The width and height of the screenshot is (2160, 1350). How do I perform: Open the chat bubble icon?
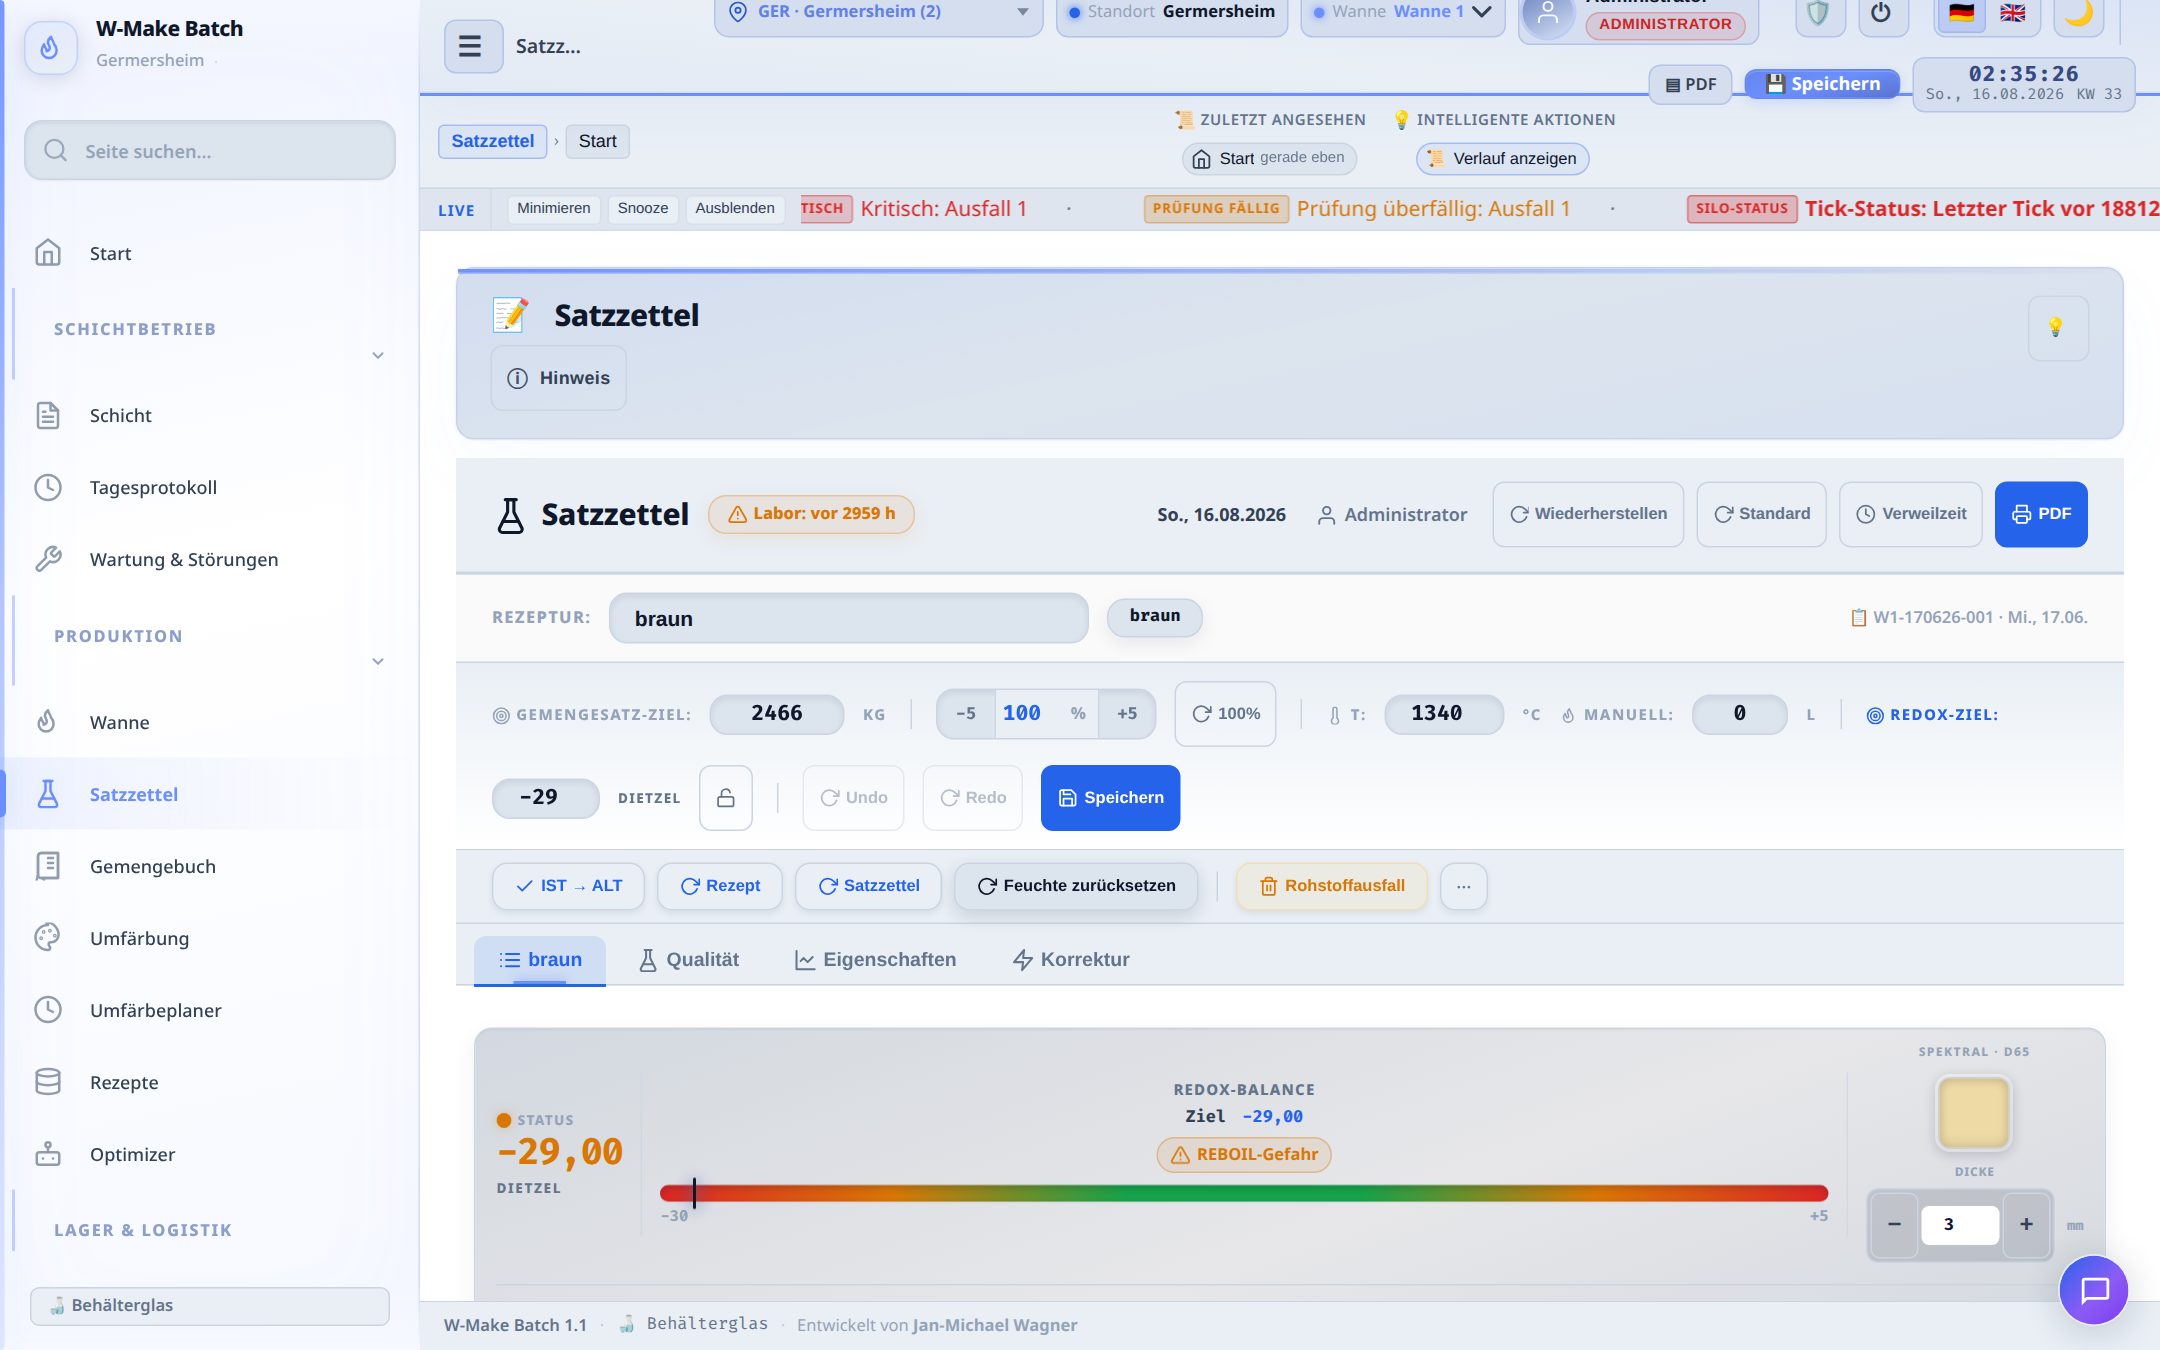2093,1290
